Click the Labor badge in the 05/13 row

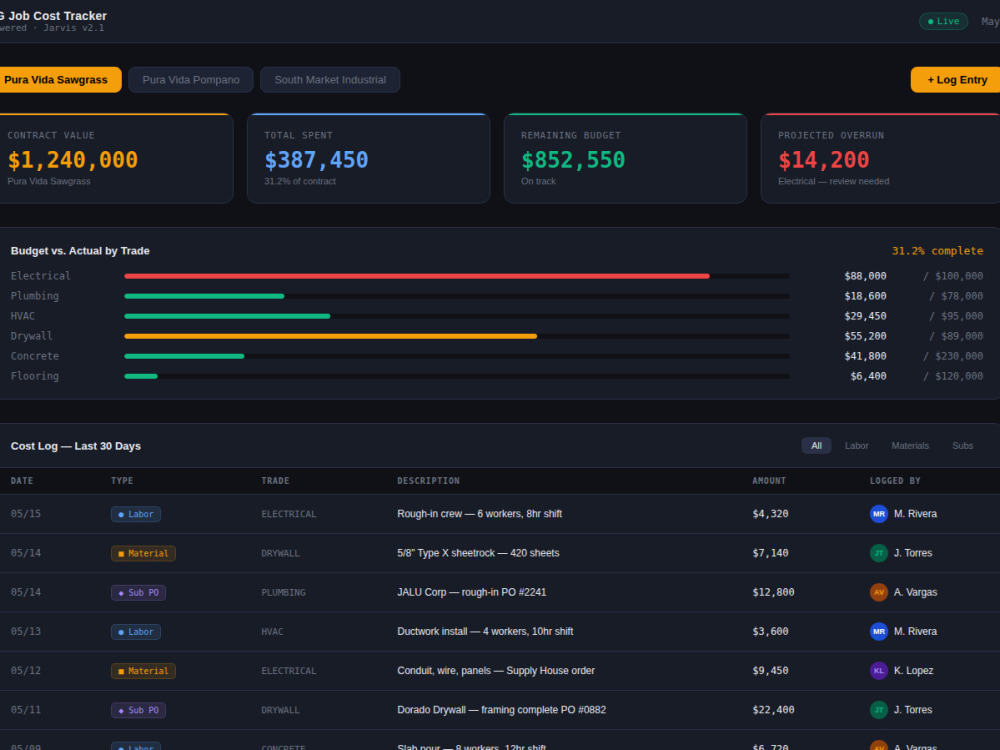(x=136, y=632)
